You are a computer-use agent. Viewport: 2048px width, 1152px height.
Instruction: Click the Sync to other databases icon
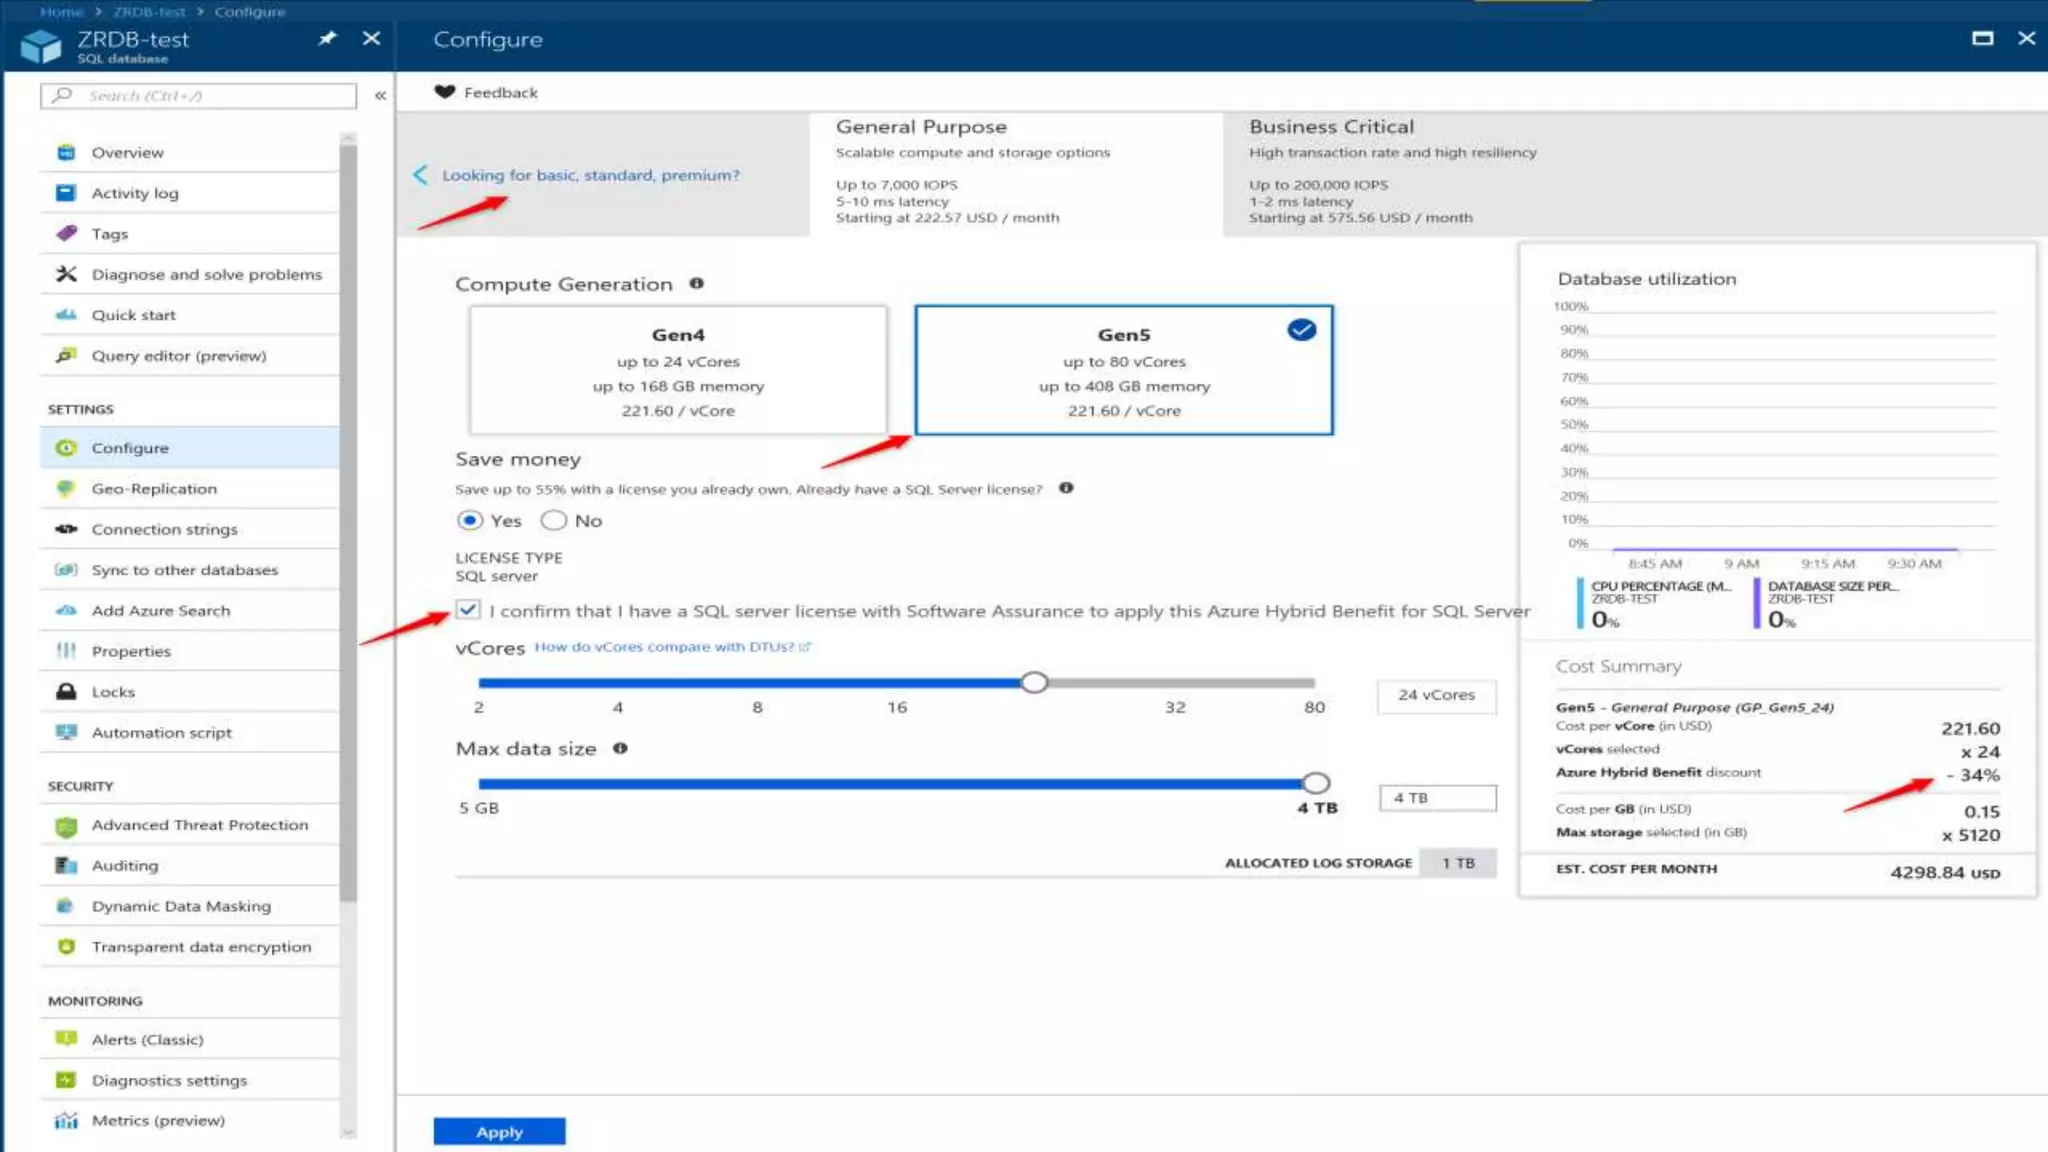(66, 570)
